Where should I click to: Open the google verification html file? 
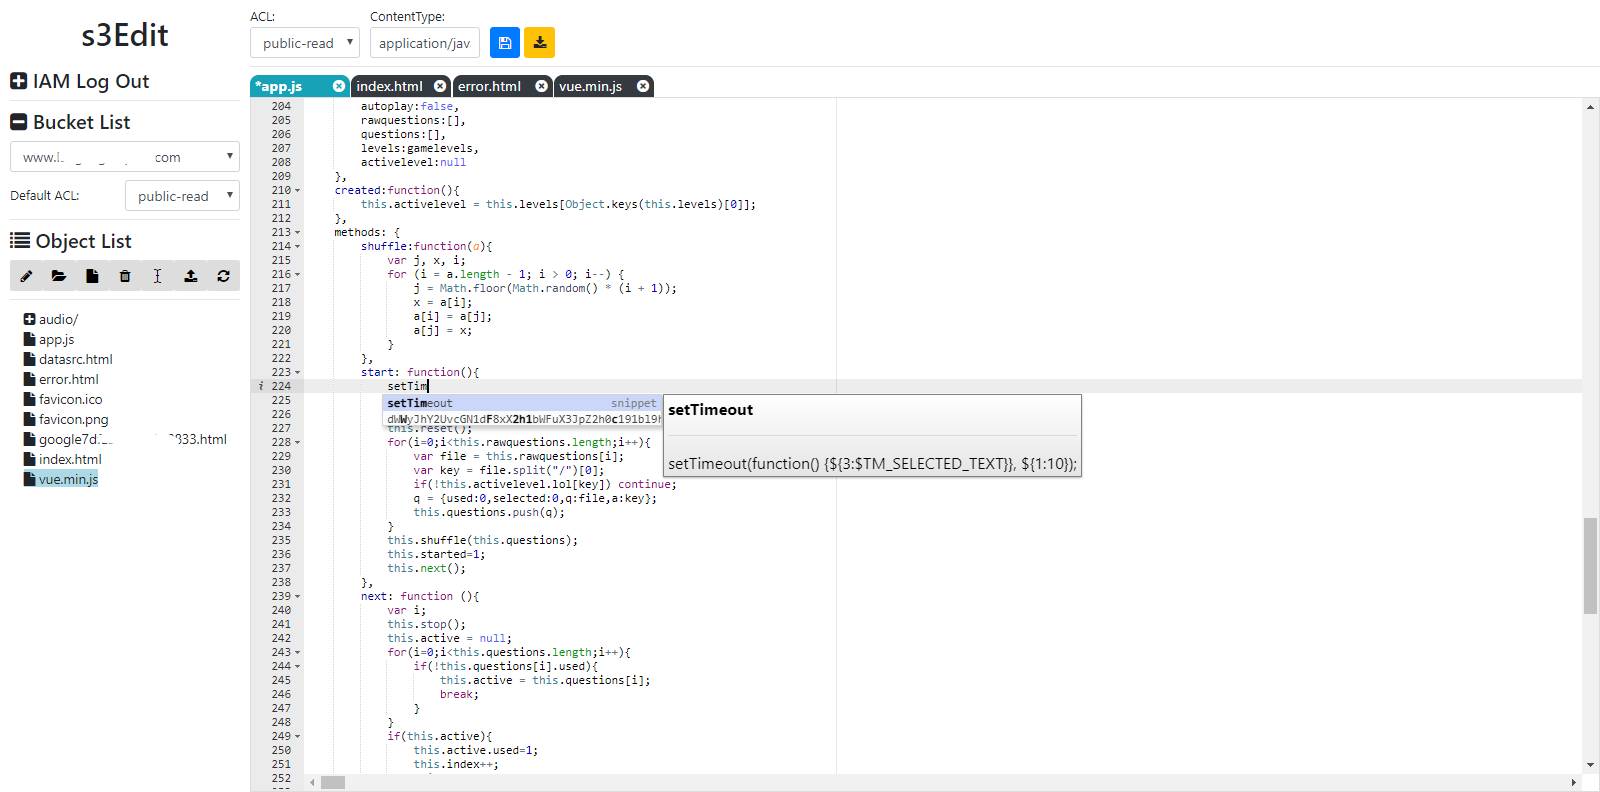132,439
